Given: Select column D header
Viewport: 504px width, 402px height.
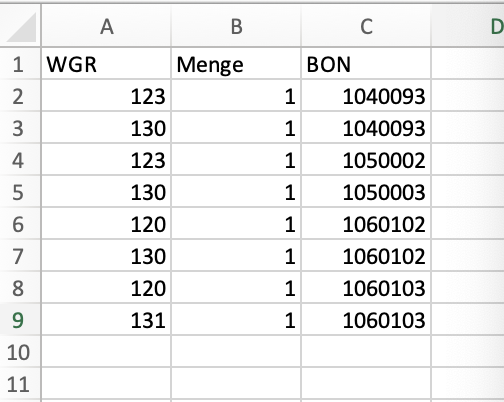Looking at the screenshot, I should [468, 26].
